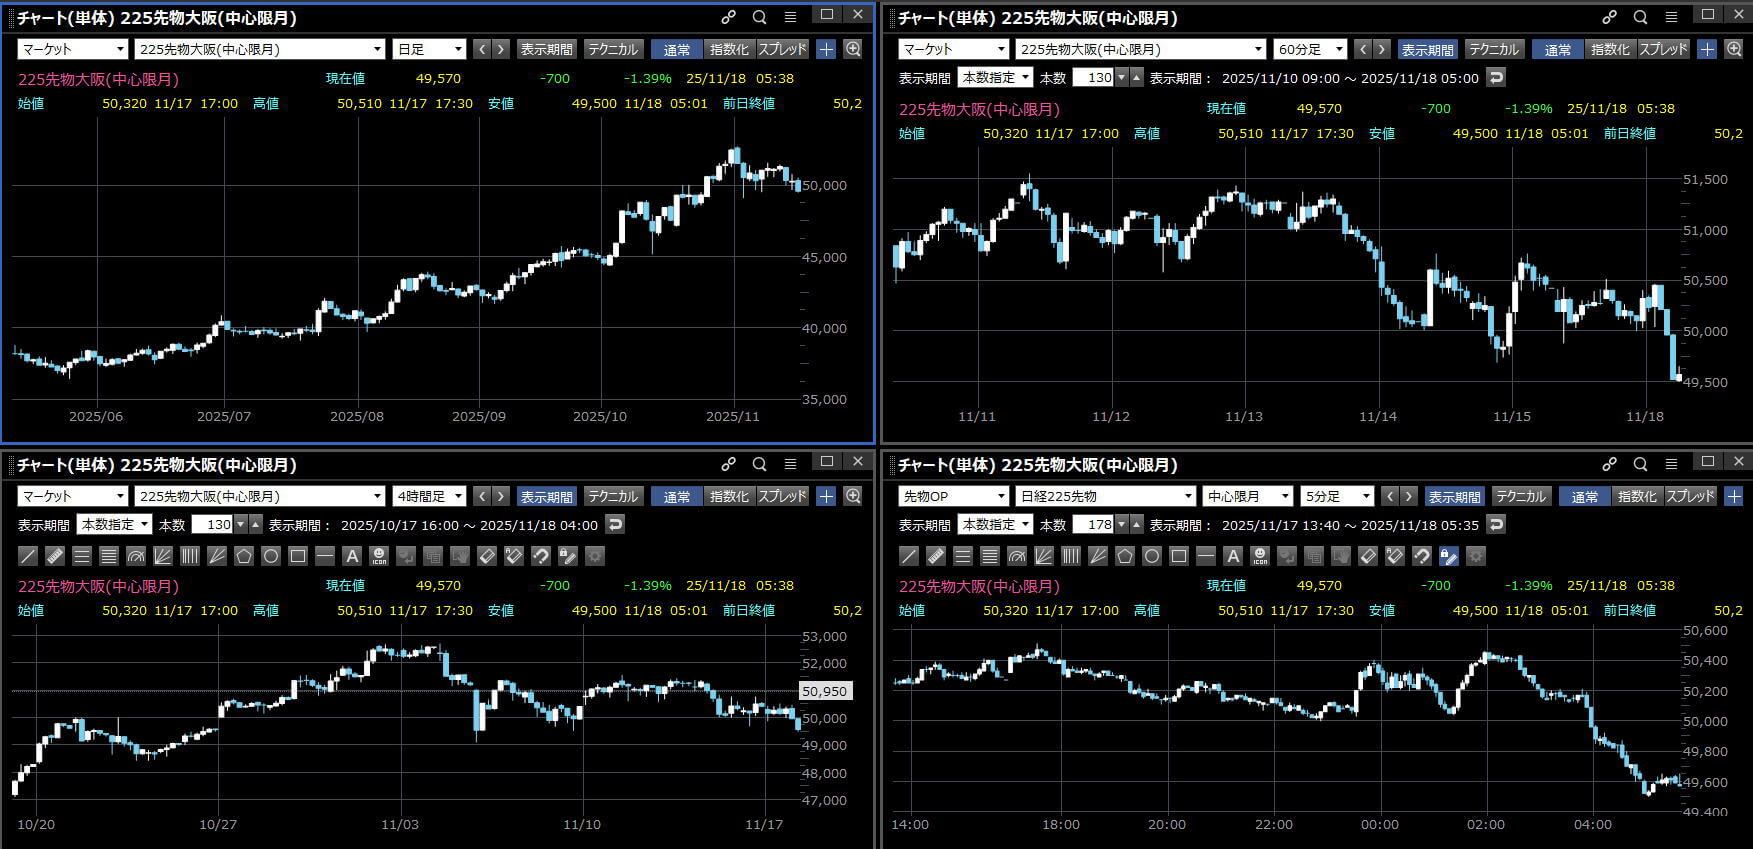Choose the ellipse drawing tool in 5分足 chart
The image size is (1753, 849).
point(1152,556)
